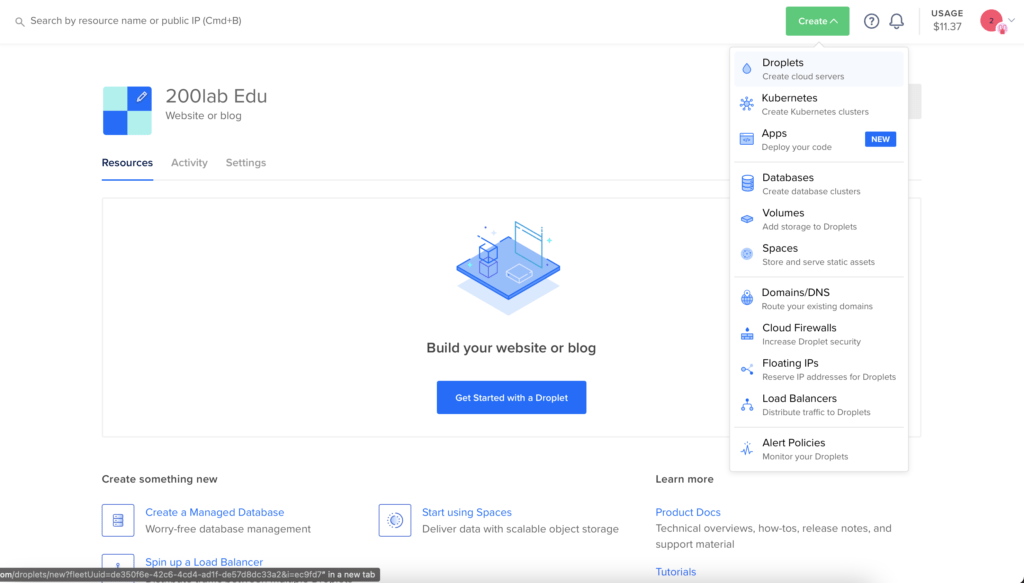
Task: Click the Alert Policies pulse icon
Action: (x=747, y=449)
